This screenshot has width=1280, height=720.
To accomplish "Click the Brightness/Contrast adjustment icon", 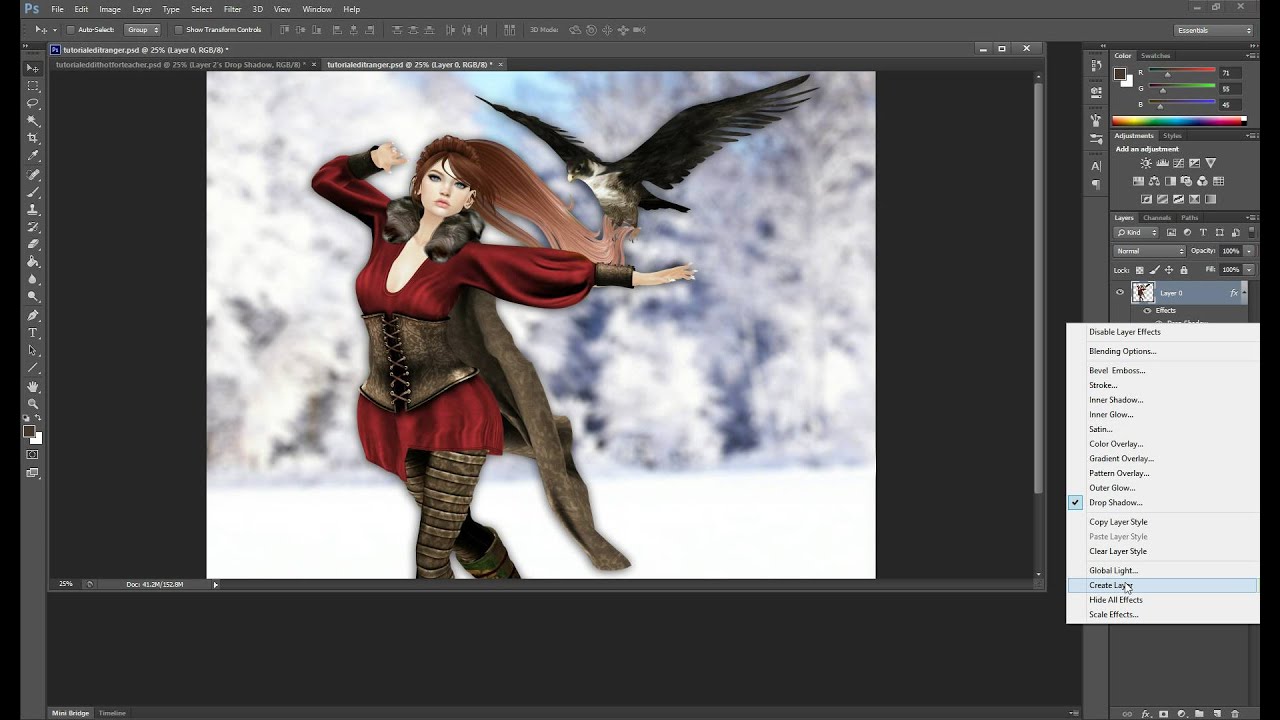I will point(1146,163).
